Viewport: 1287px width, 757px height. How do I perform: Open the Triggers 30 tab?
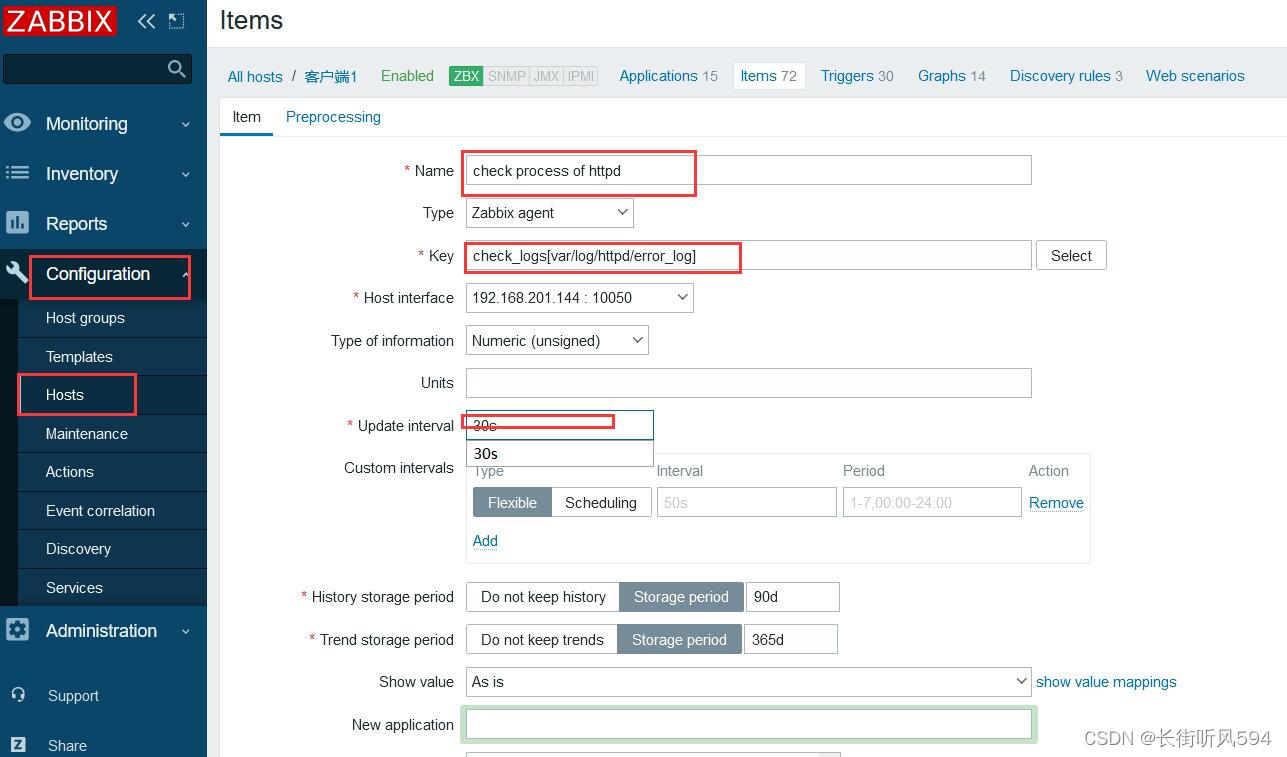coord(857,76)
